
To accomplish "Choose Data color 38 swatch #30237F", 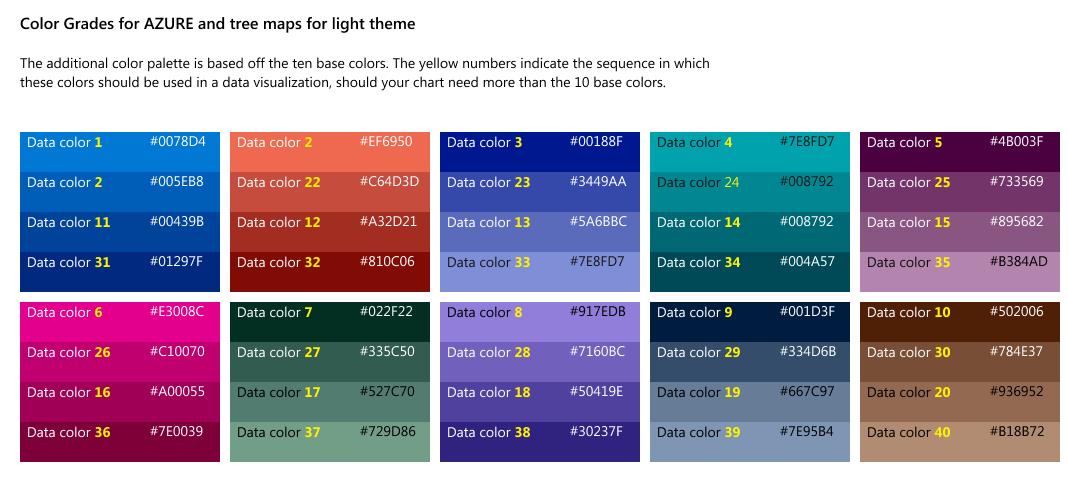I will [x=540, y=441].
